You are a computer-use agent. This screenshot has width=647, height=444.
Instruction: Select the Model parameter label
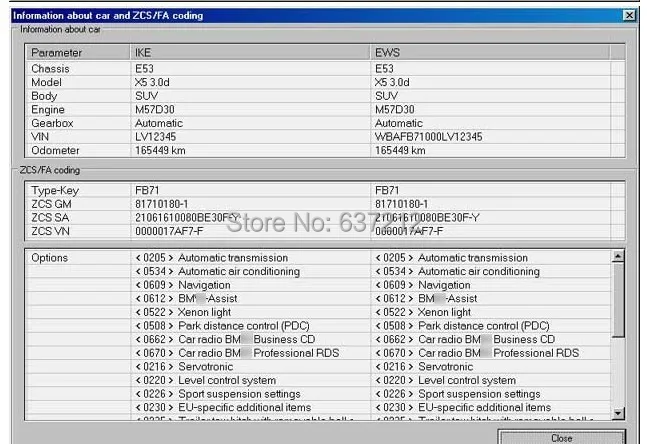click(47, 82)
